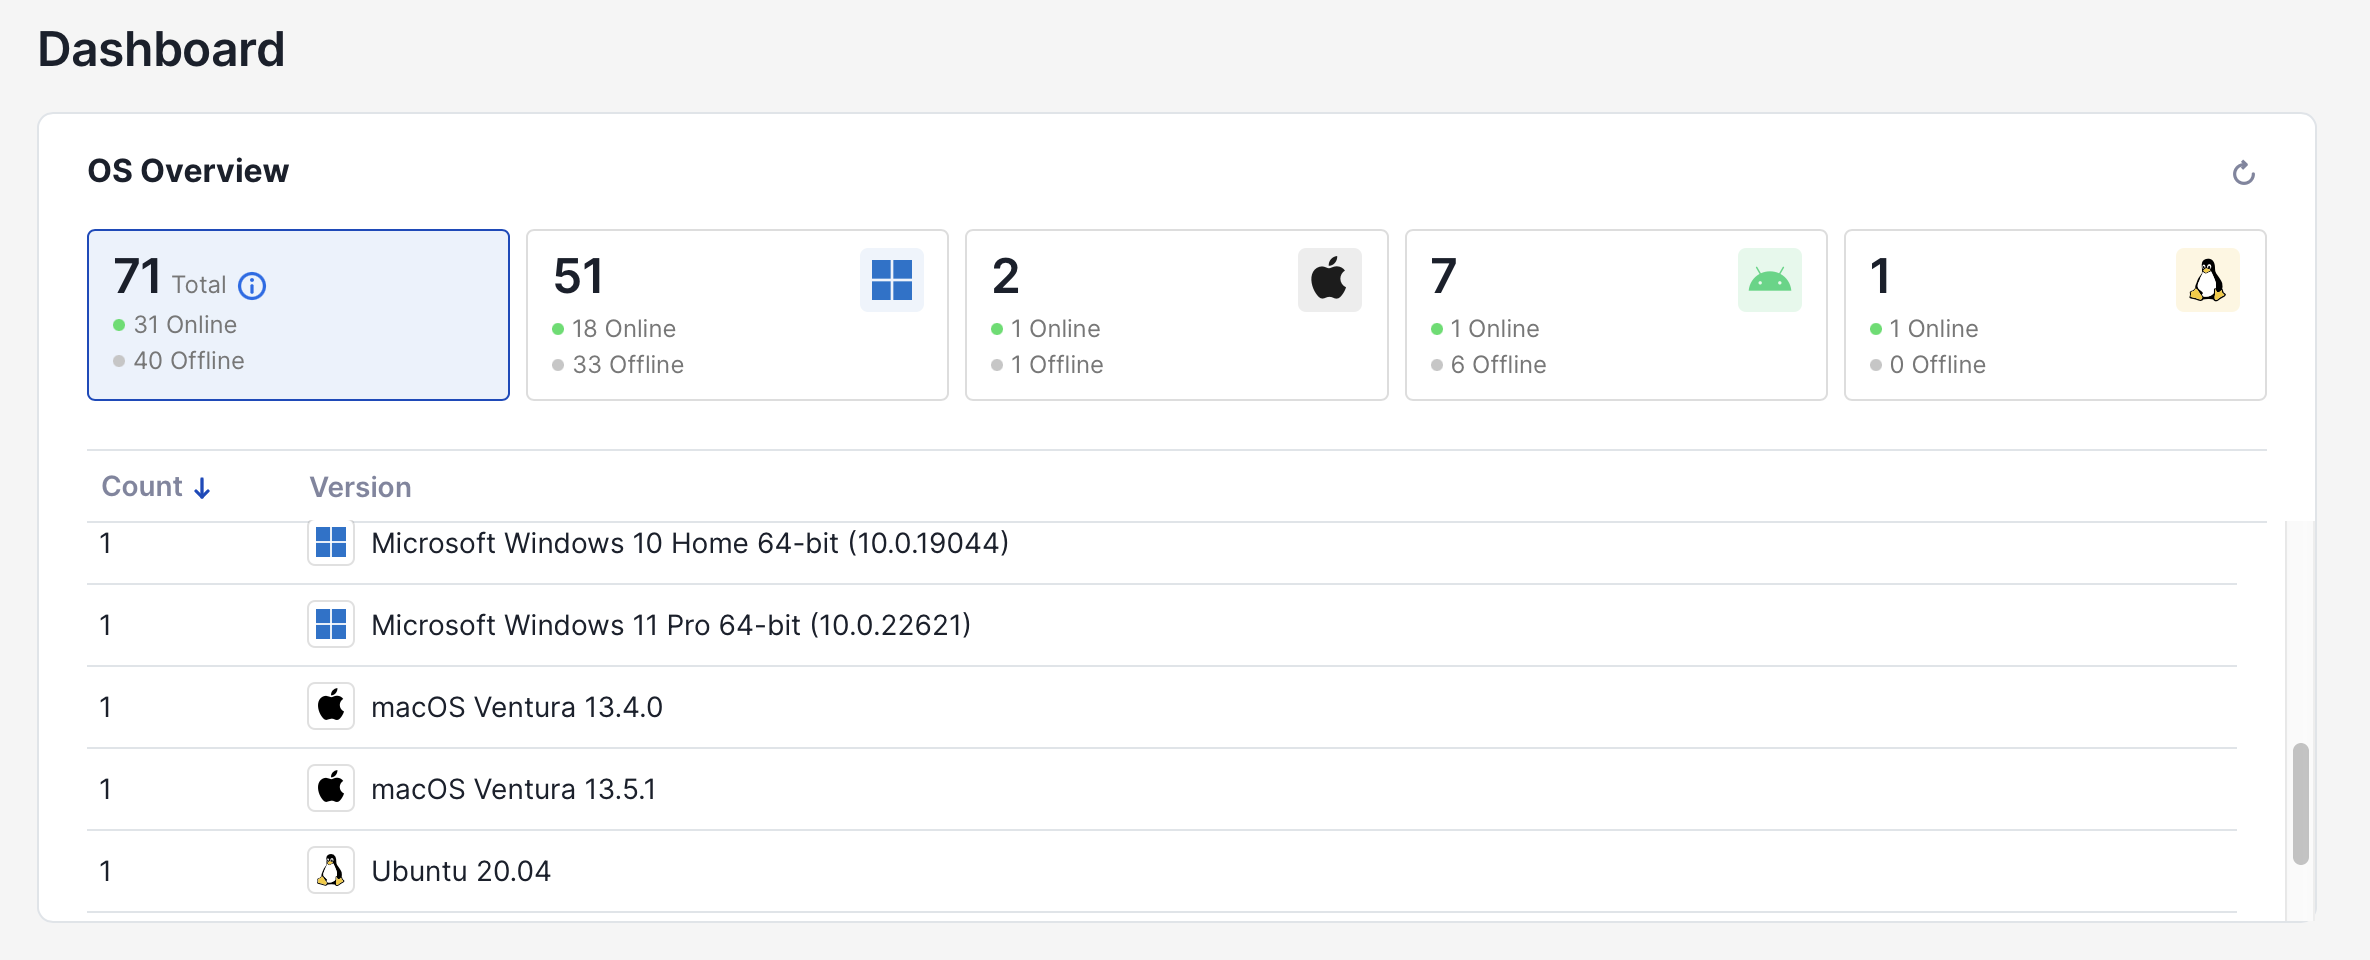The image size is (2370, 960).
Task: Click the Linux penguin icon on the 1 card
Action: pyautogui.click(x=2209, y=279)
